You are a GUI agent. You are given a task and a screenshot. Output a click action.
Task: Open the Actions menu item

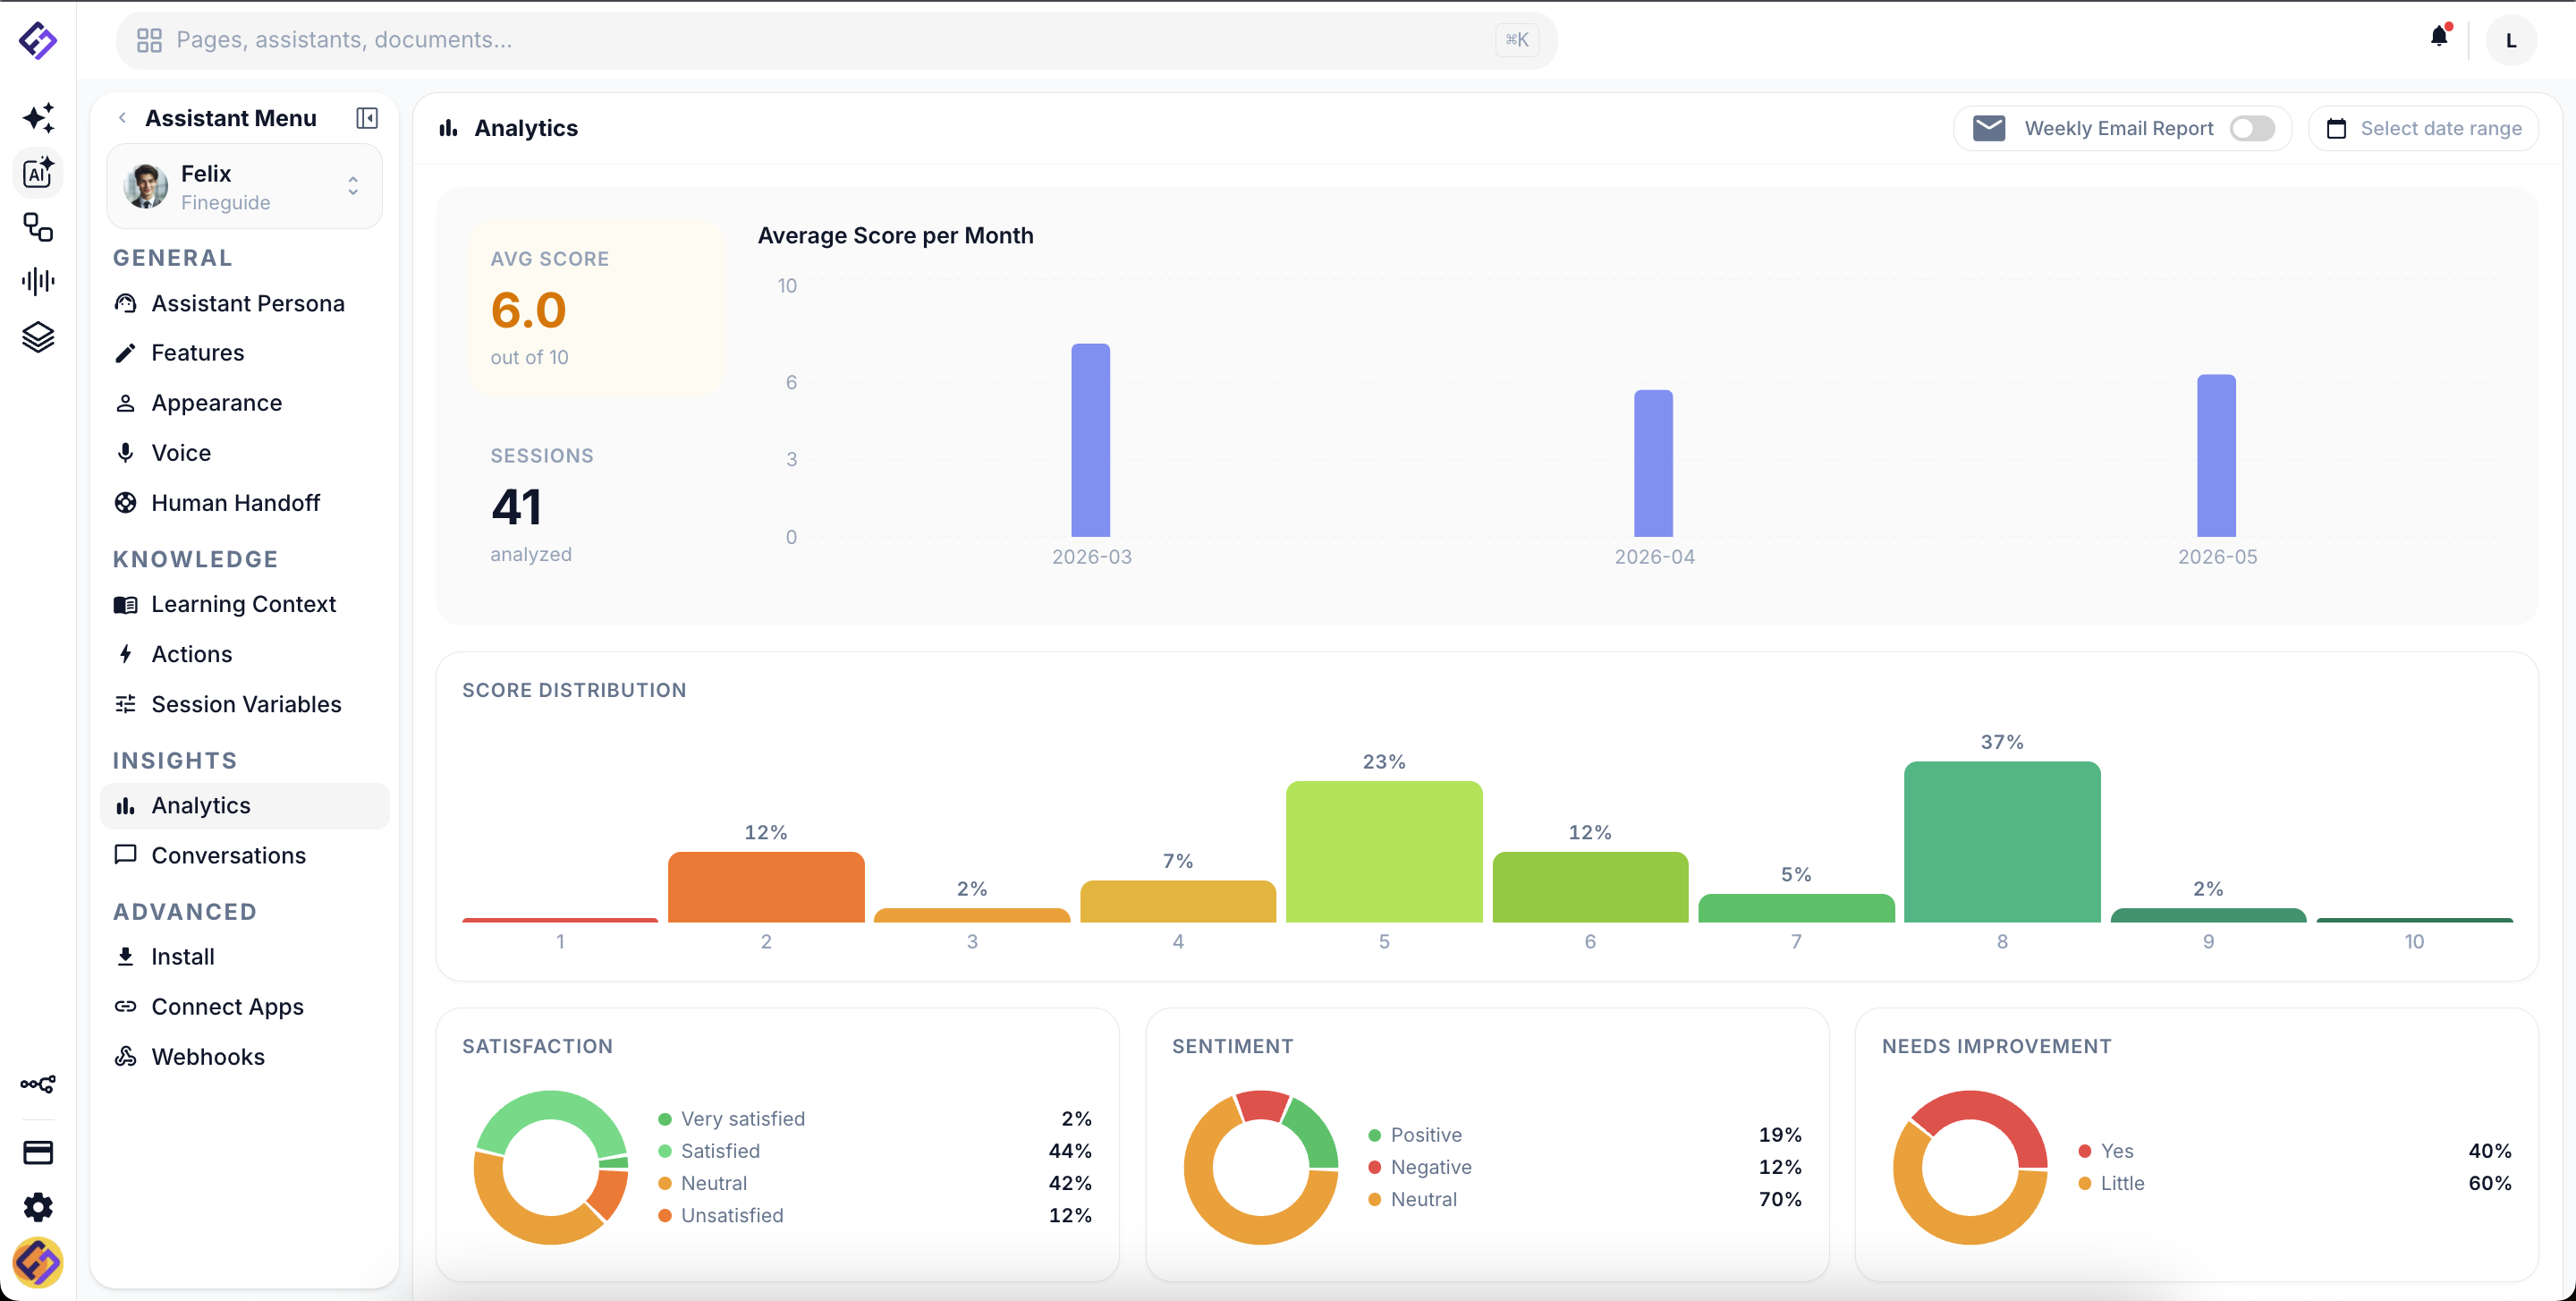pos(244,654)
